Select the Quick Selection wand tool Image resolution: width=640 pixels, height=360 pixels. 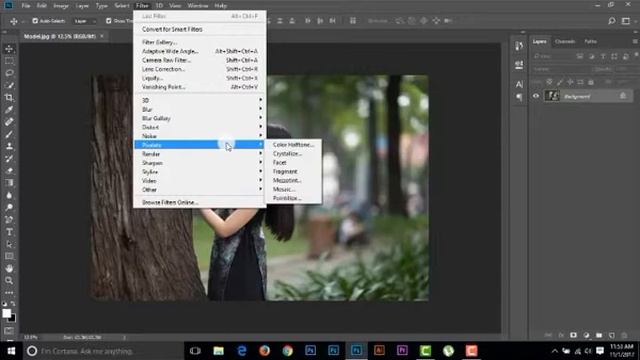[9, 85]
